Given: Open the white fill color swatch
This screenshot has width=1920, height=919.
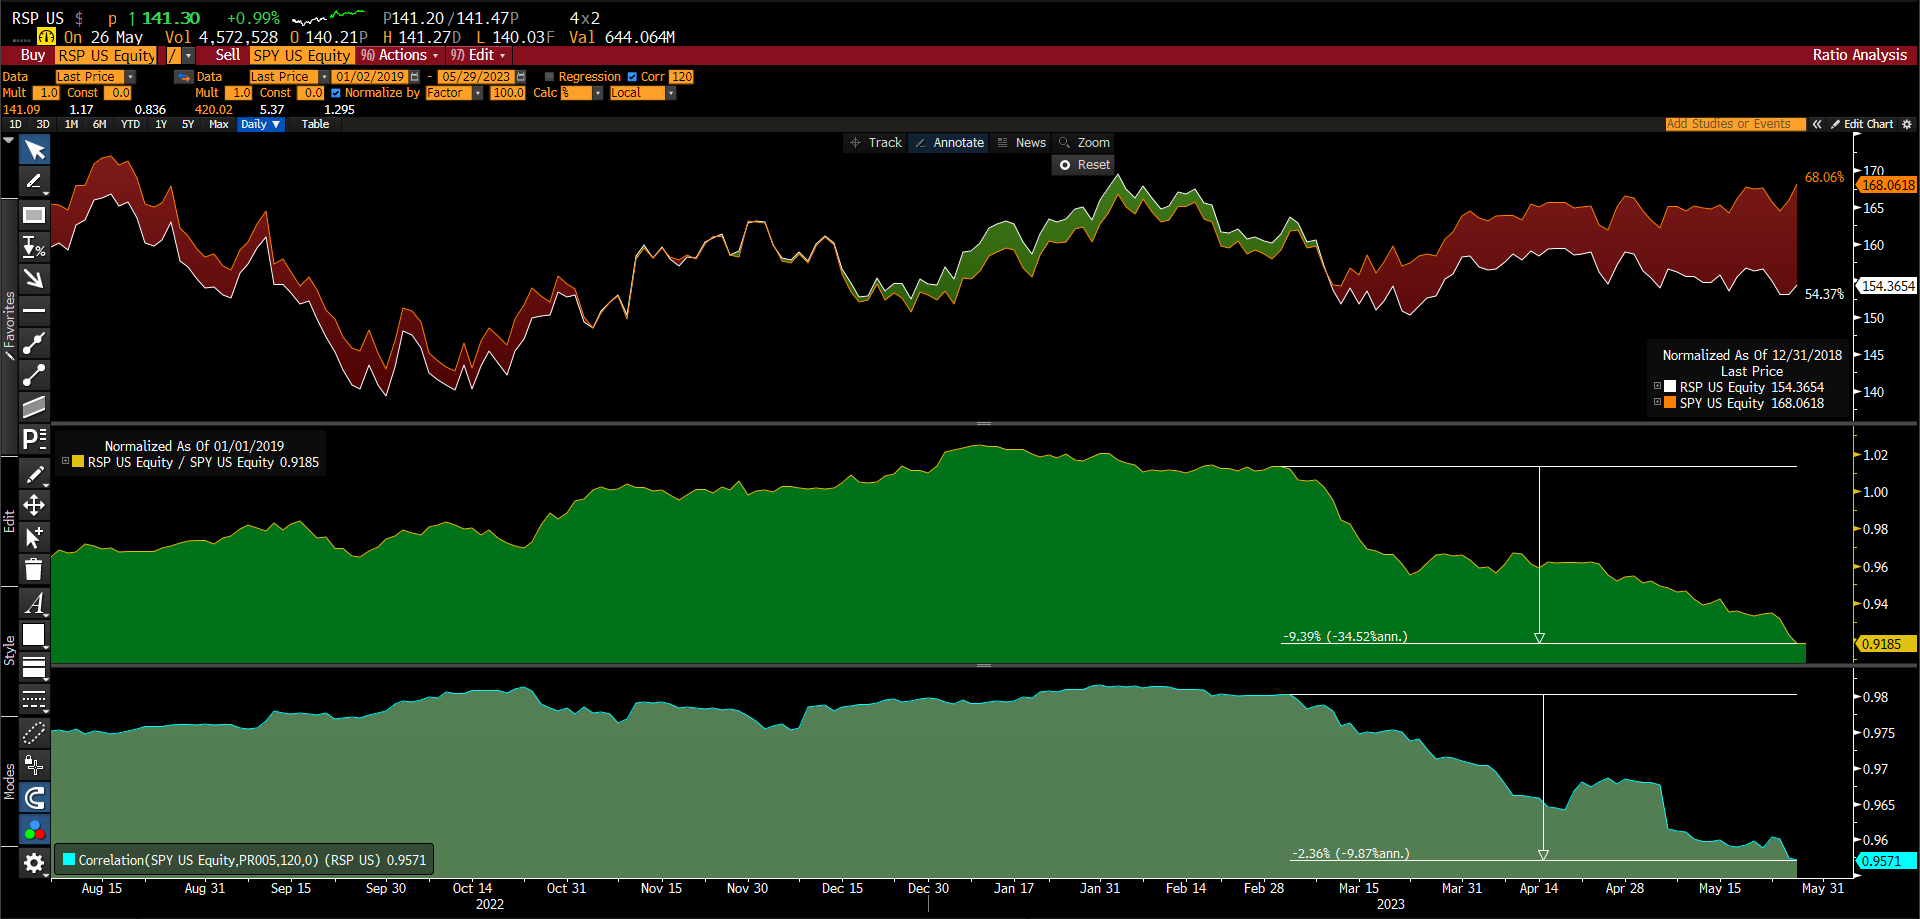Looking at the screenshot, I should tap(34, 635).
